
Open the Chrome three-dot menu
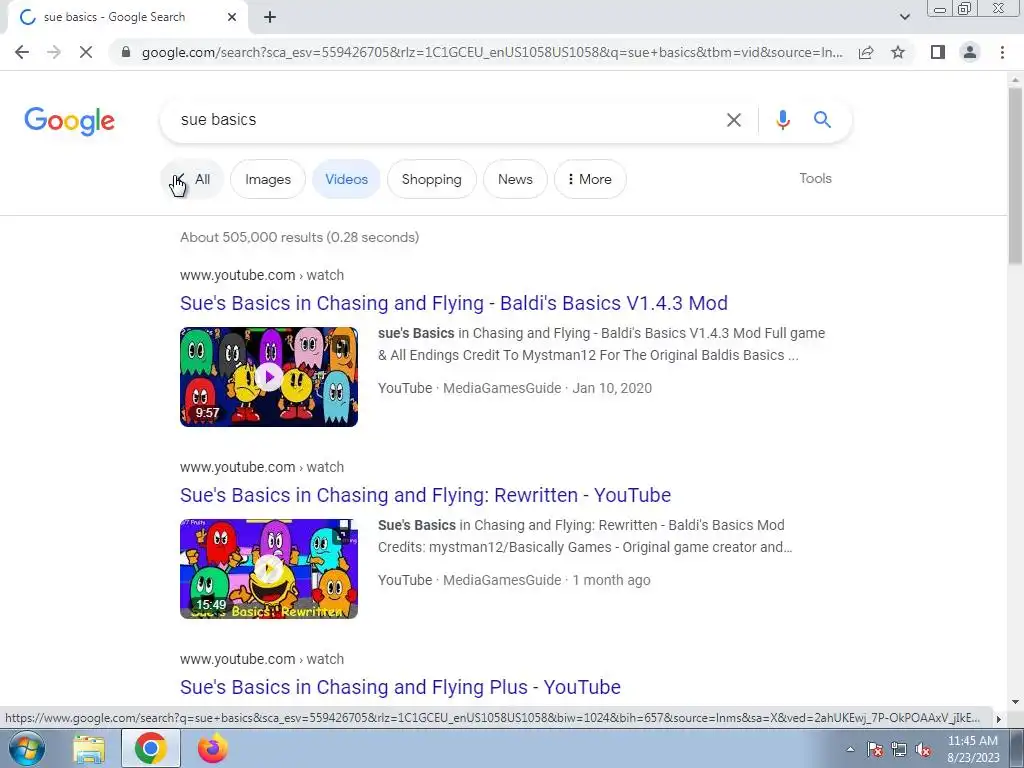pyautogui.click(x=1002, y=52)
